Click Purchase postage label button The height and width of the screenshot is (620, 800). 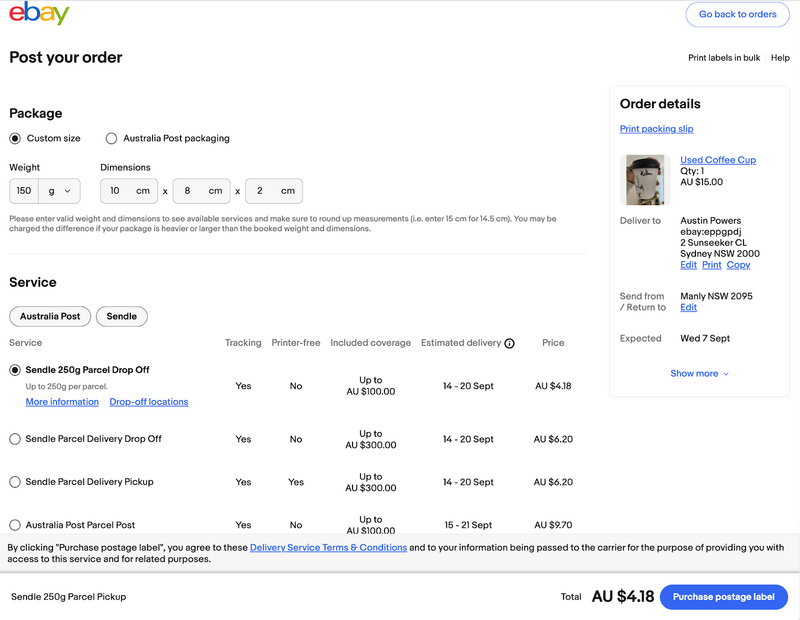[x=723, y=597]
